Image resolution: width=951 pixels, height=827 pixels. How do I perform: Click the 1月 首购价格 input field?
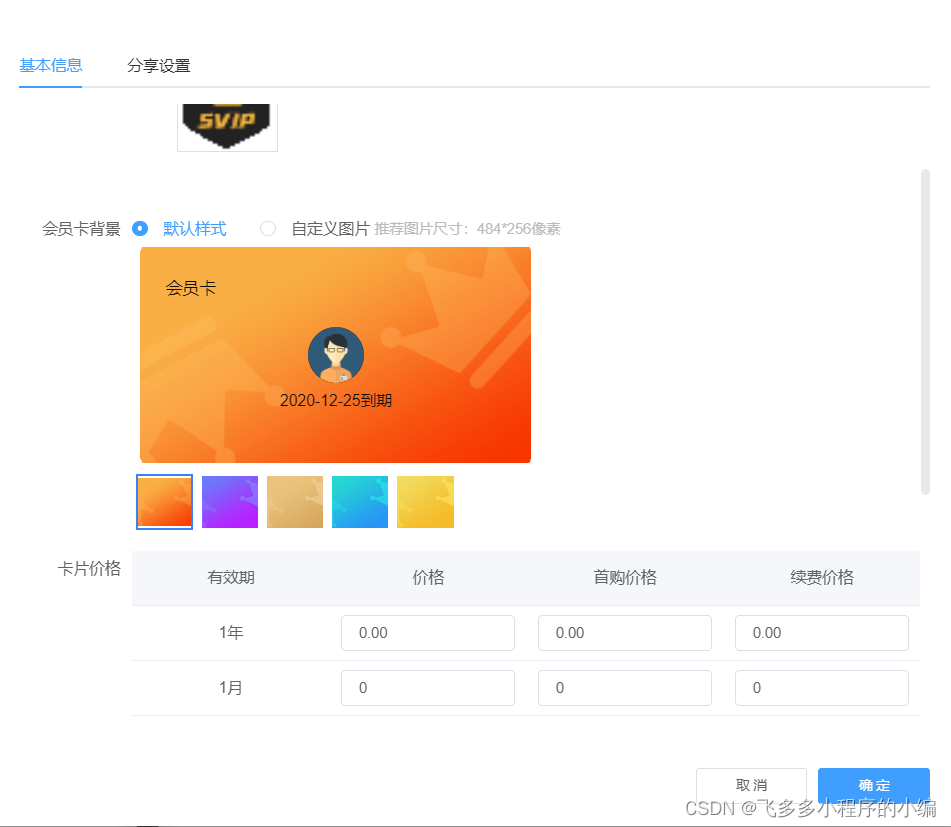tap(625, 688)
